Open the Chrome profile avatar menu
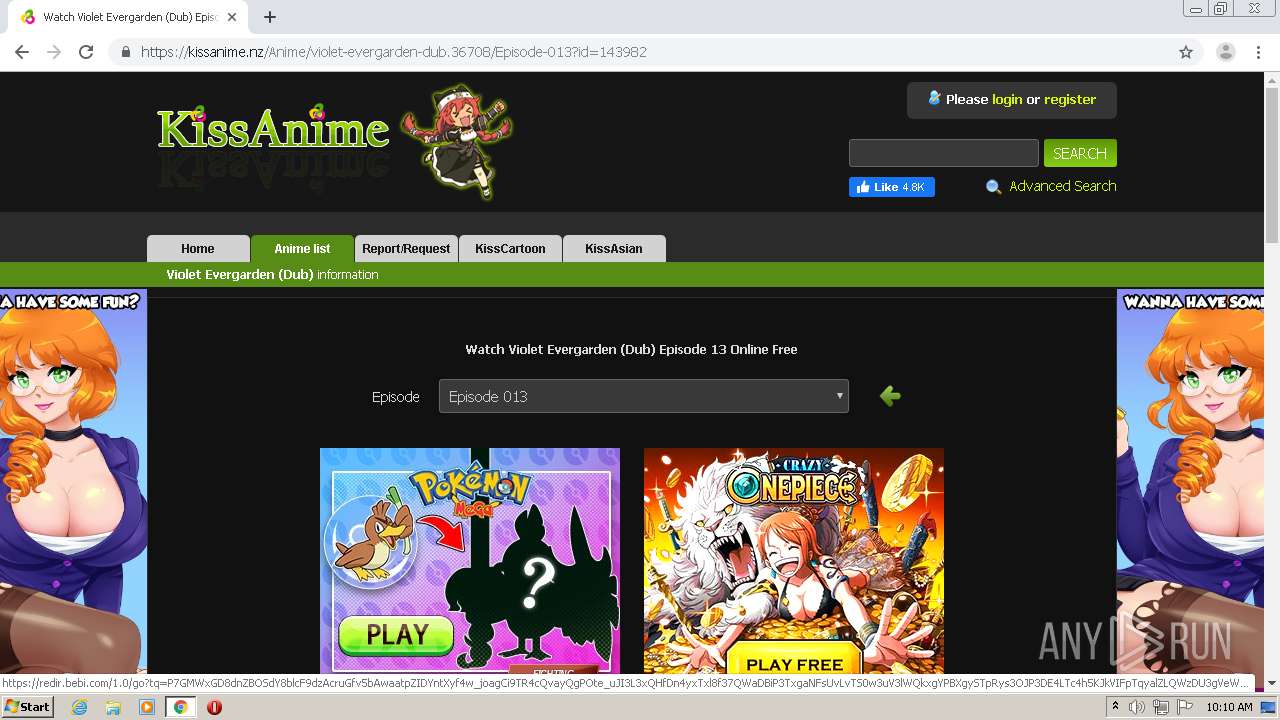1280x720 pixels. pyautogui.click(x=1226, y=52)
